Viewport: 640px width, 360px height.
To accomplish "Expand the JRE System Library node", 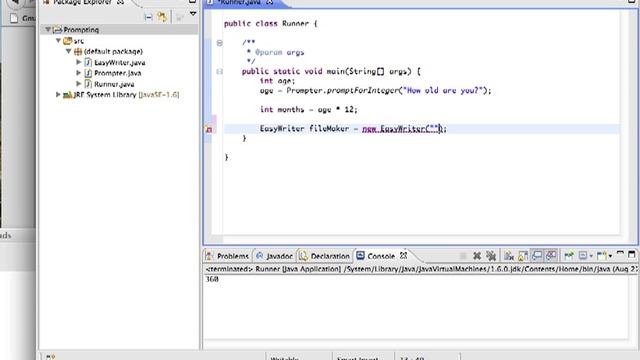I will pyautogui.click(x=58, y=94).
